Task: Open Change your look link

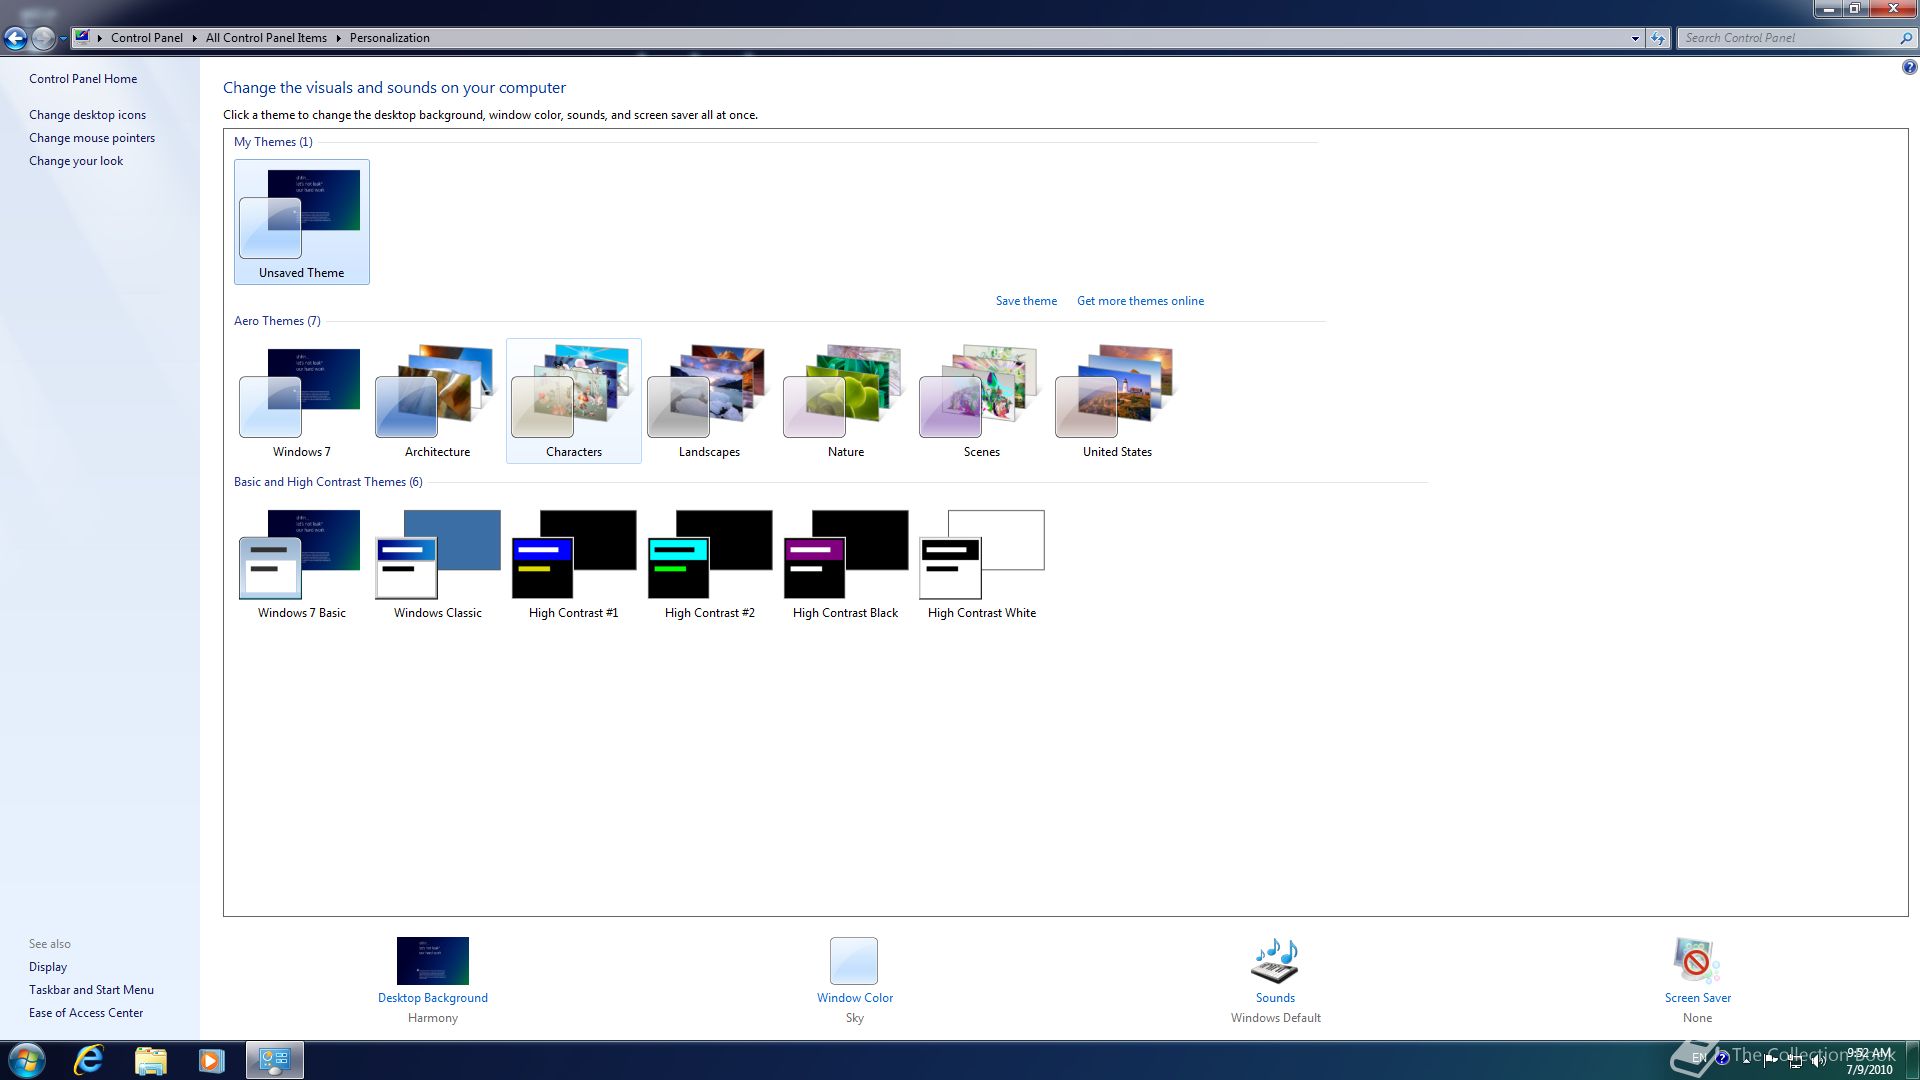Action: [76, 161]
